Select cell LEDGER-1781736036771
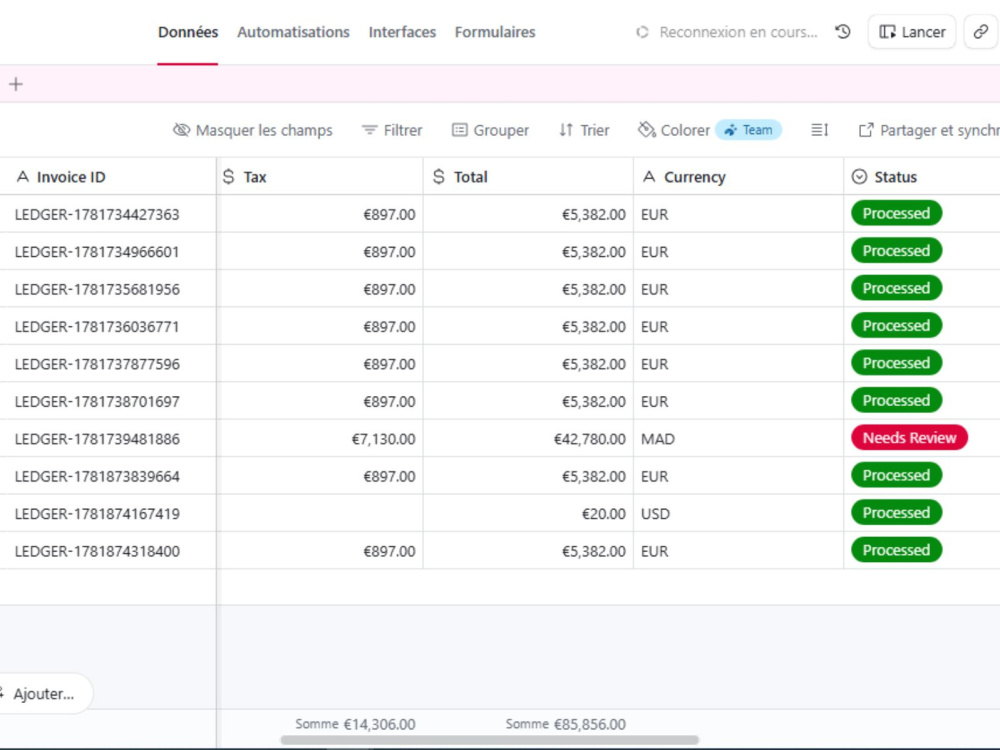Screen dimensions: 1000x750 [108, 327]
